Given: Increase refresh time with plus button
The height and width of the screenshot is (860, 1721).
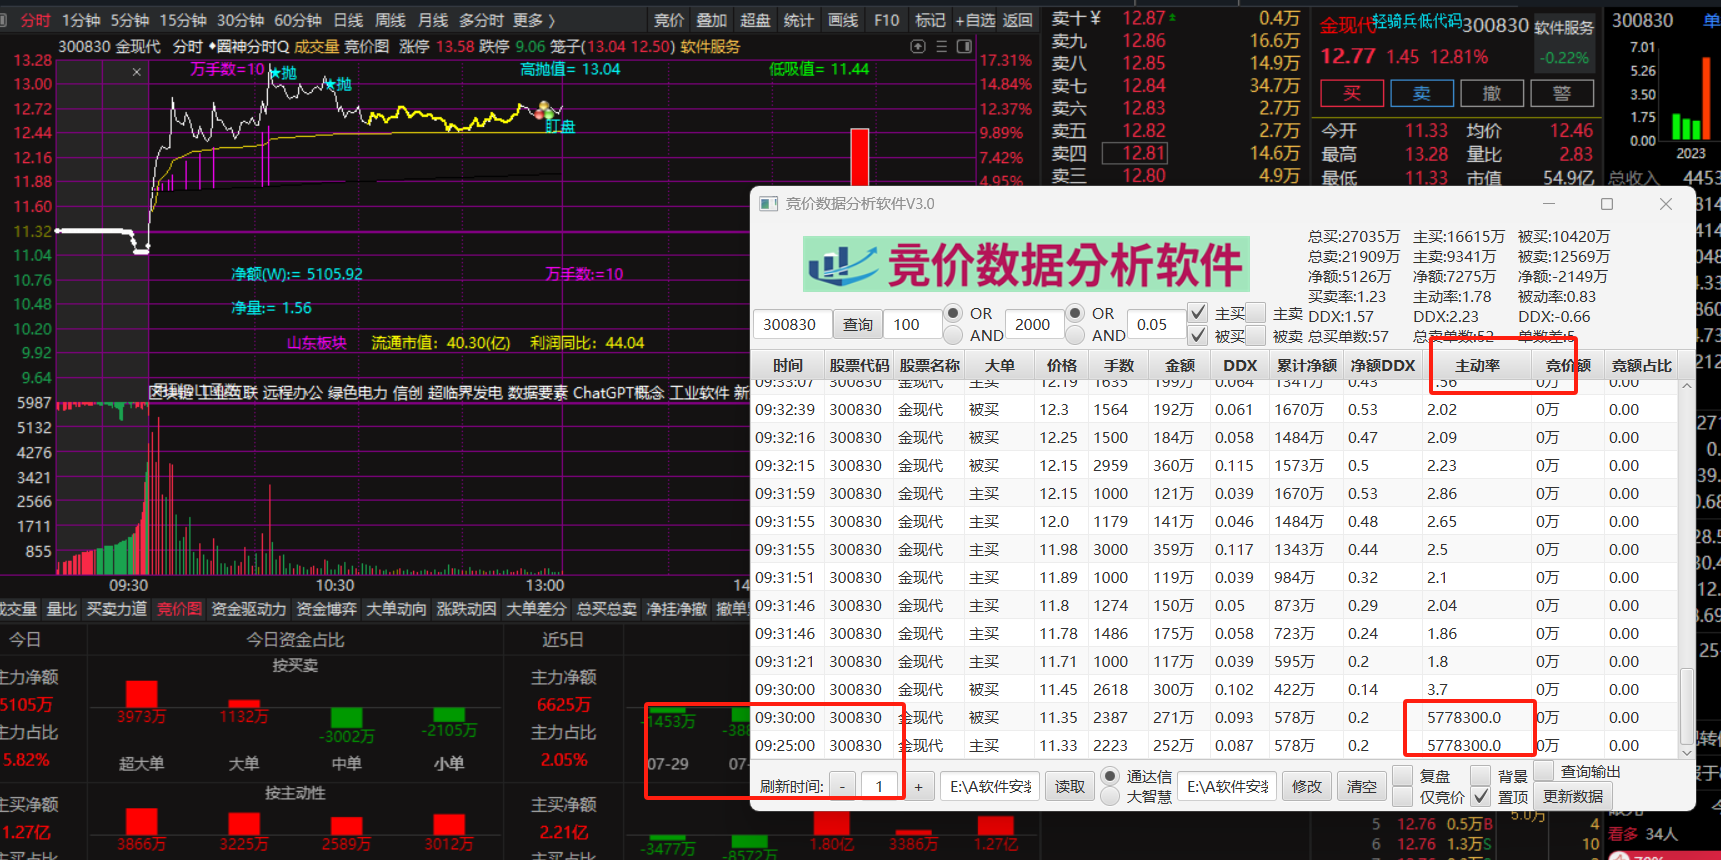Looking at the screenshot, I should [918, 787].
